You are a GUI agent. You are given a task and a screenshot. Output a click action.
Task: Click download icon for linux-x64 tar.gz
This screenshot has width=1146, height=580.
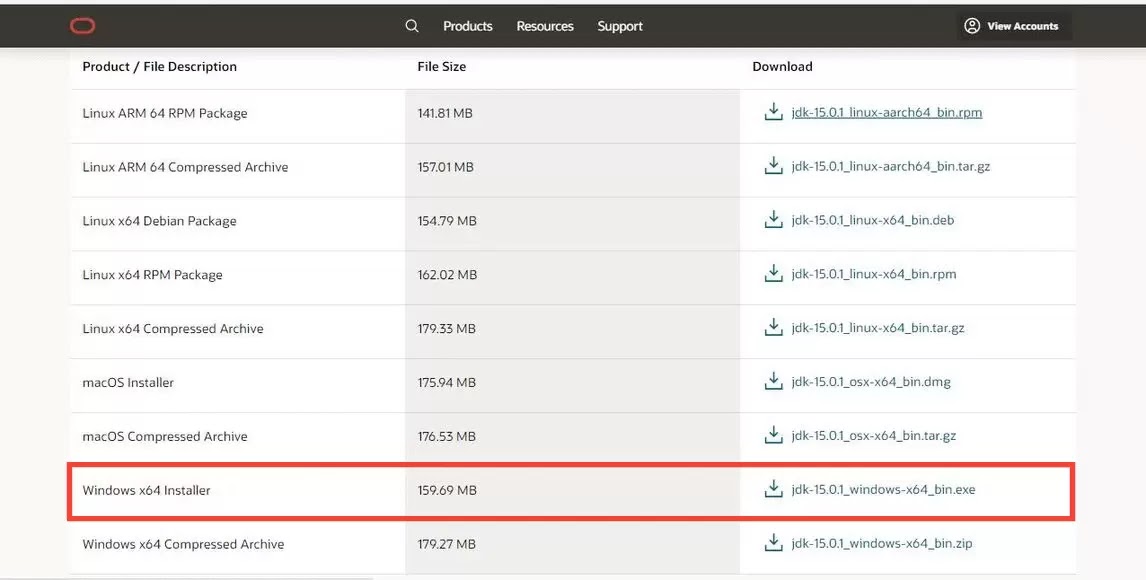pos(773,328)
